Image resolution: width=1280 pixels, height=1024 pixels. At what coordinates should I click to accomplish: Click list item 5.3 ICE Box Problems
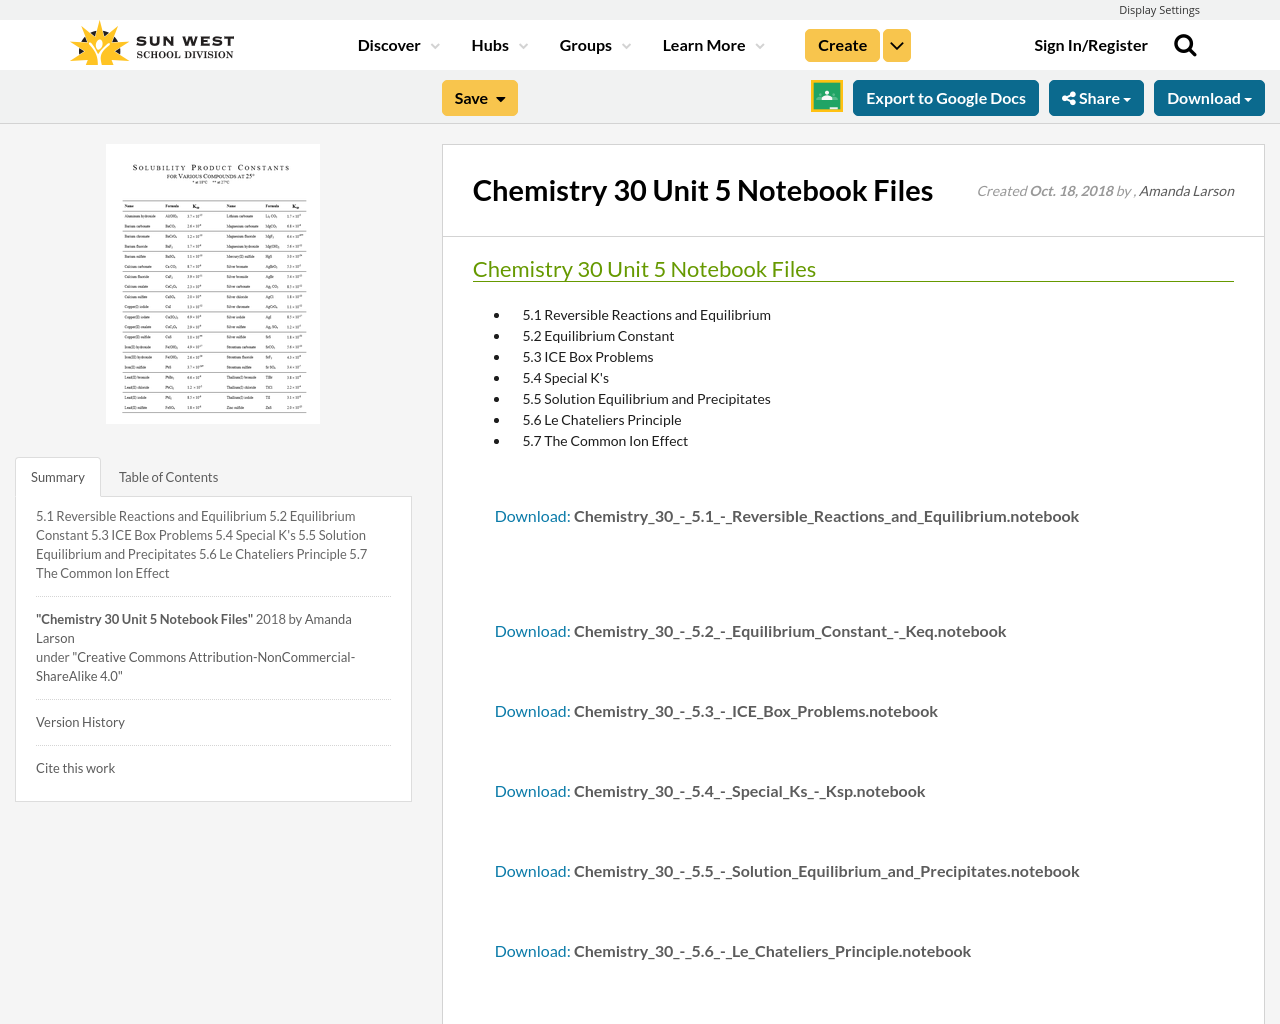click(x=588, y=357)
